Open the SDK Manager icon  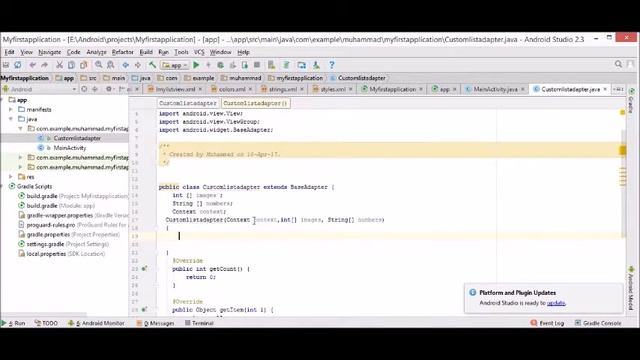(x=316, y=65)
